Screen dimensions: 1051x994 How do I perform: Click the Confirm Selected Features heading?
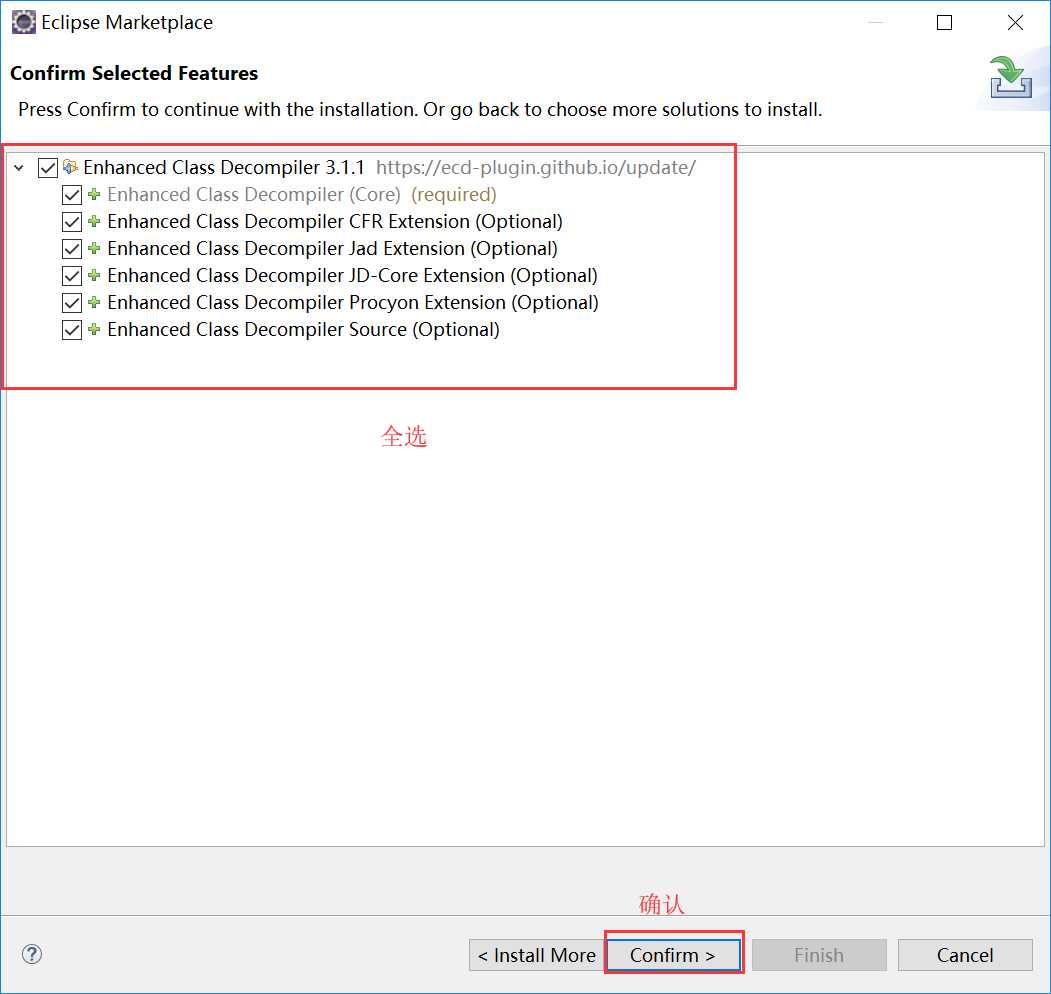click(x=134, y=73)
